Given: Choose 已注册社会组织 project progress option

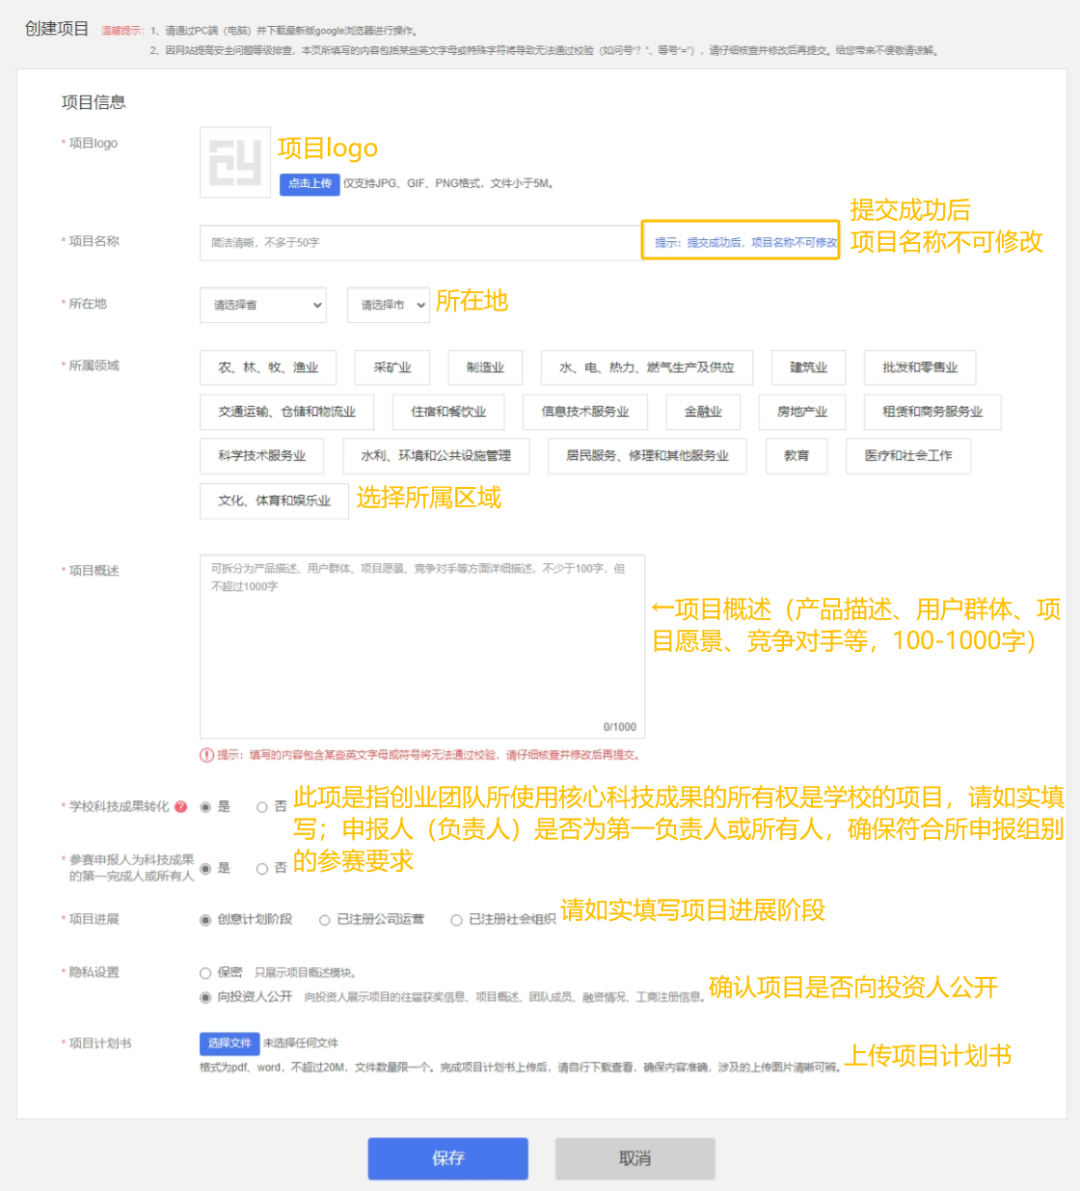Looking at the screenshot, I should click(456, 920).
